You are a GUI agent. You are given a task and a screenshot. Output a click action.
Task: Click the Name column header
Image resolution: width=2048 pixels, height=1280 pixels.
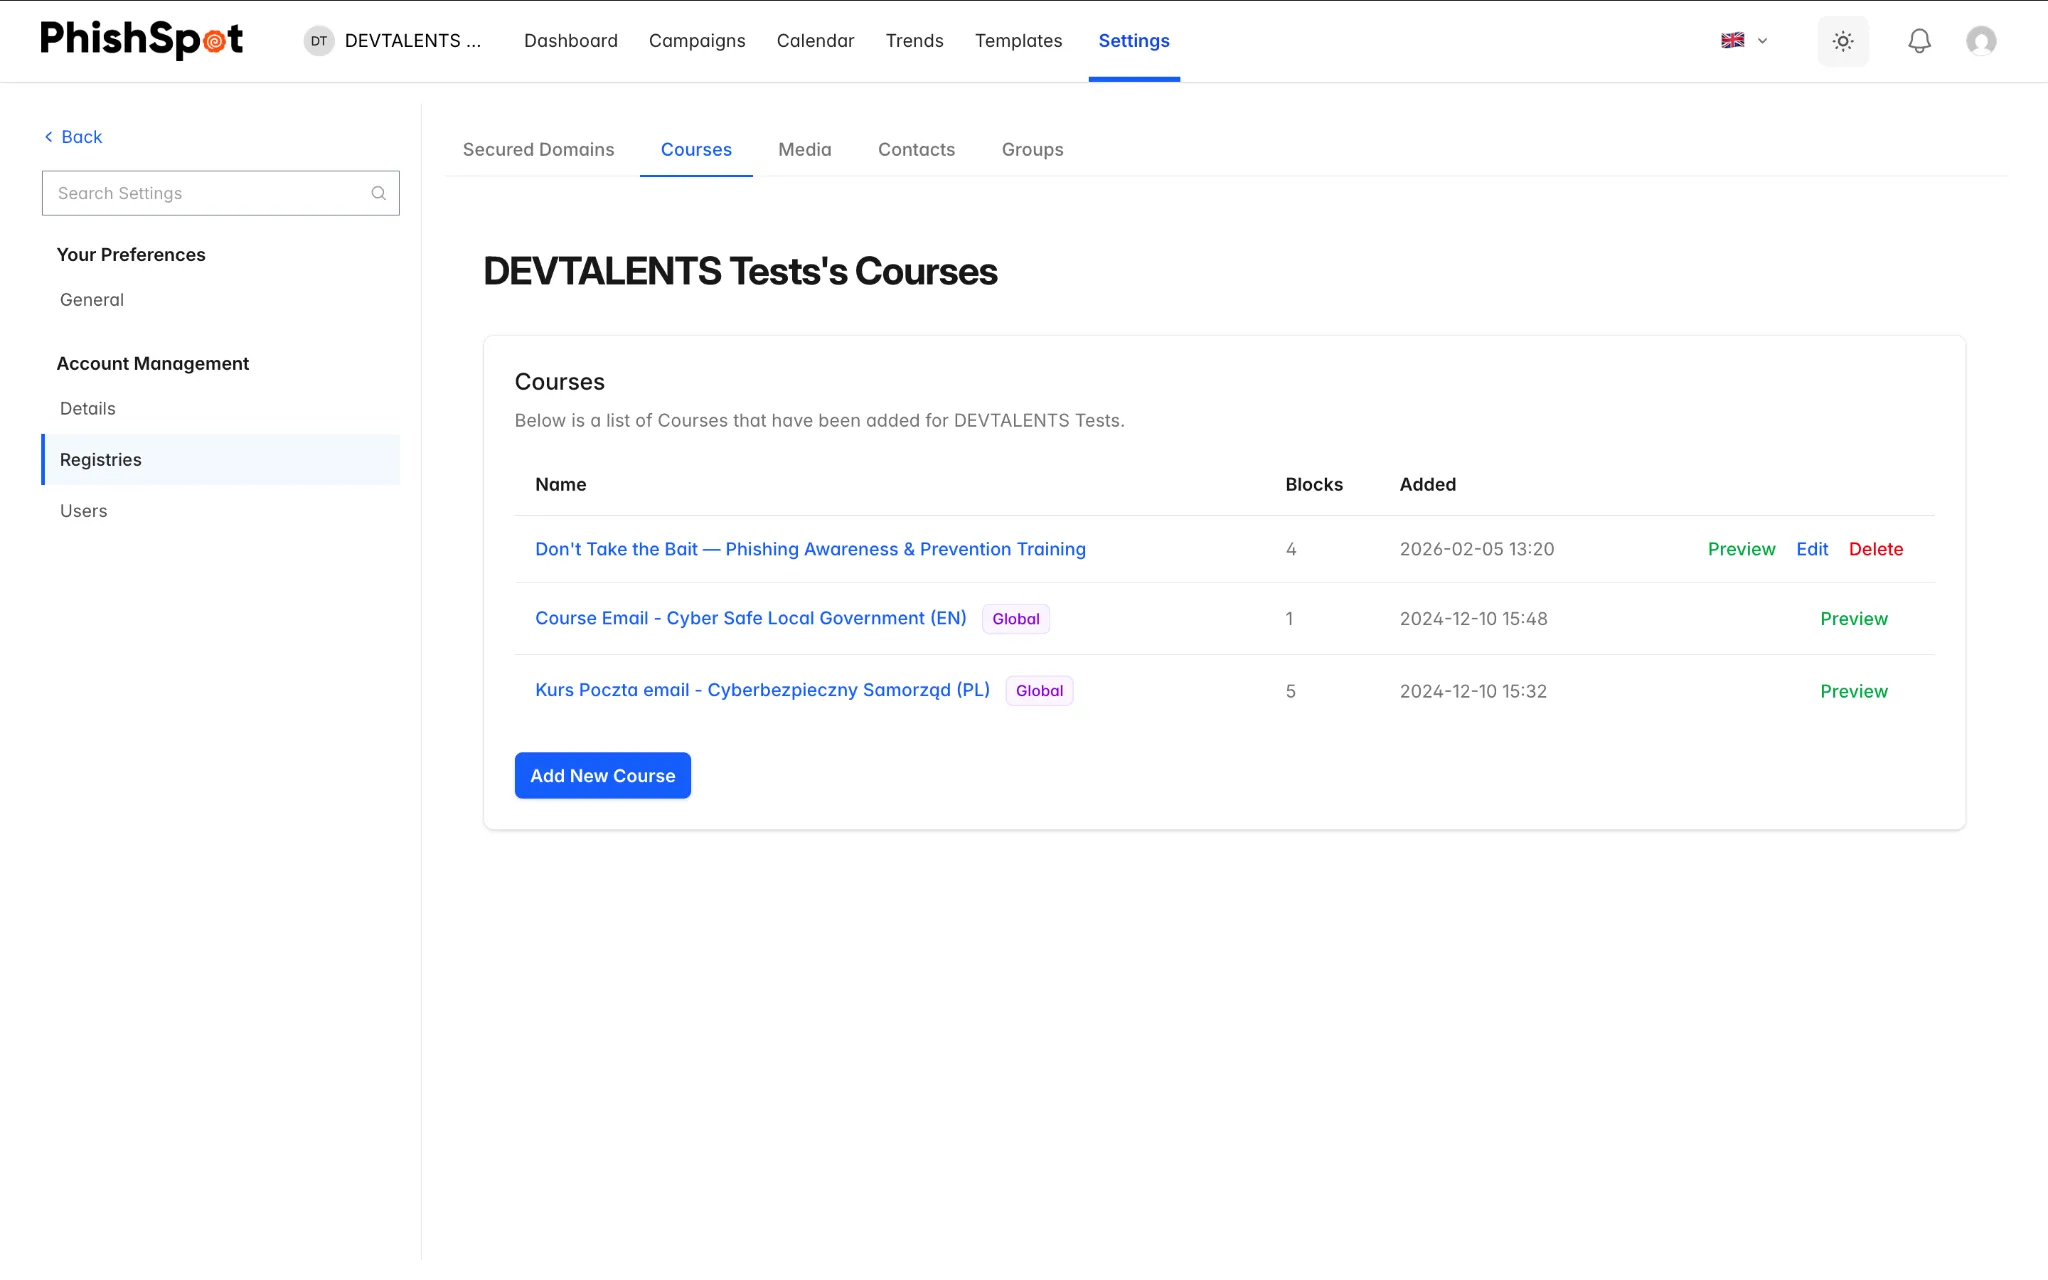coord(561,485)
